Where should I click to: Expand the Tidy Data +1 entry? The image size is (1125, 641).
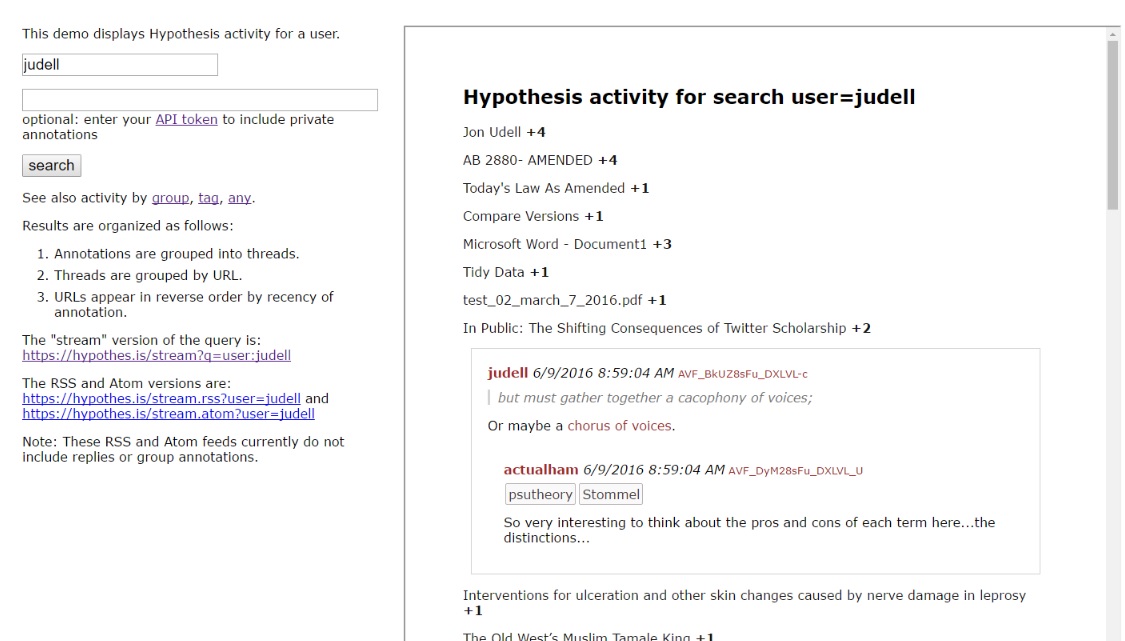[506, 272]
